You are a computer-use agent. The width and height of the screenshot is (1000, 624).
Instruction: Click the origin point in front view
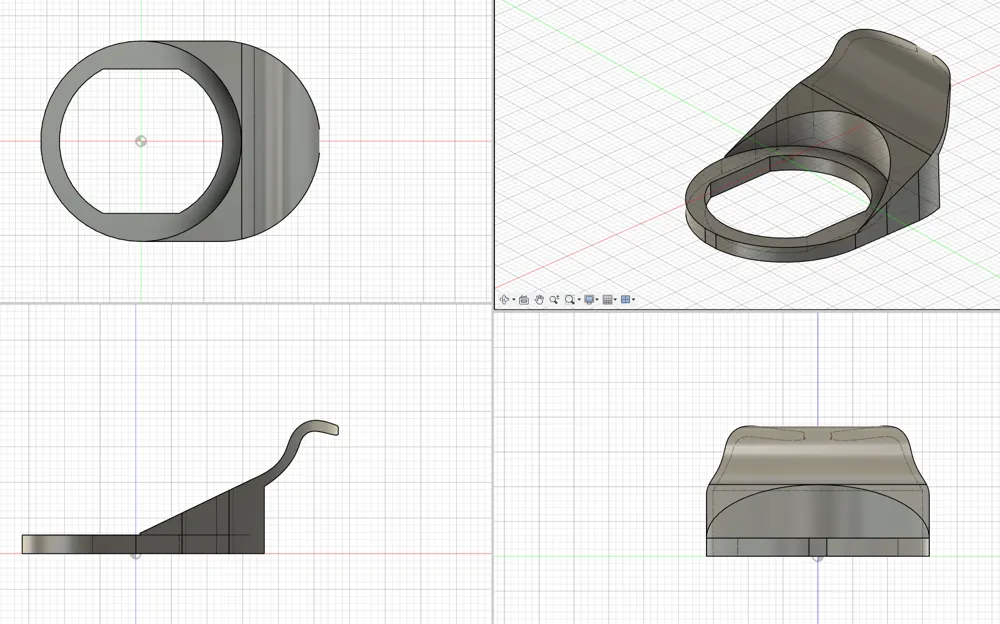(x=818, y=556)
